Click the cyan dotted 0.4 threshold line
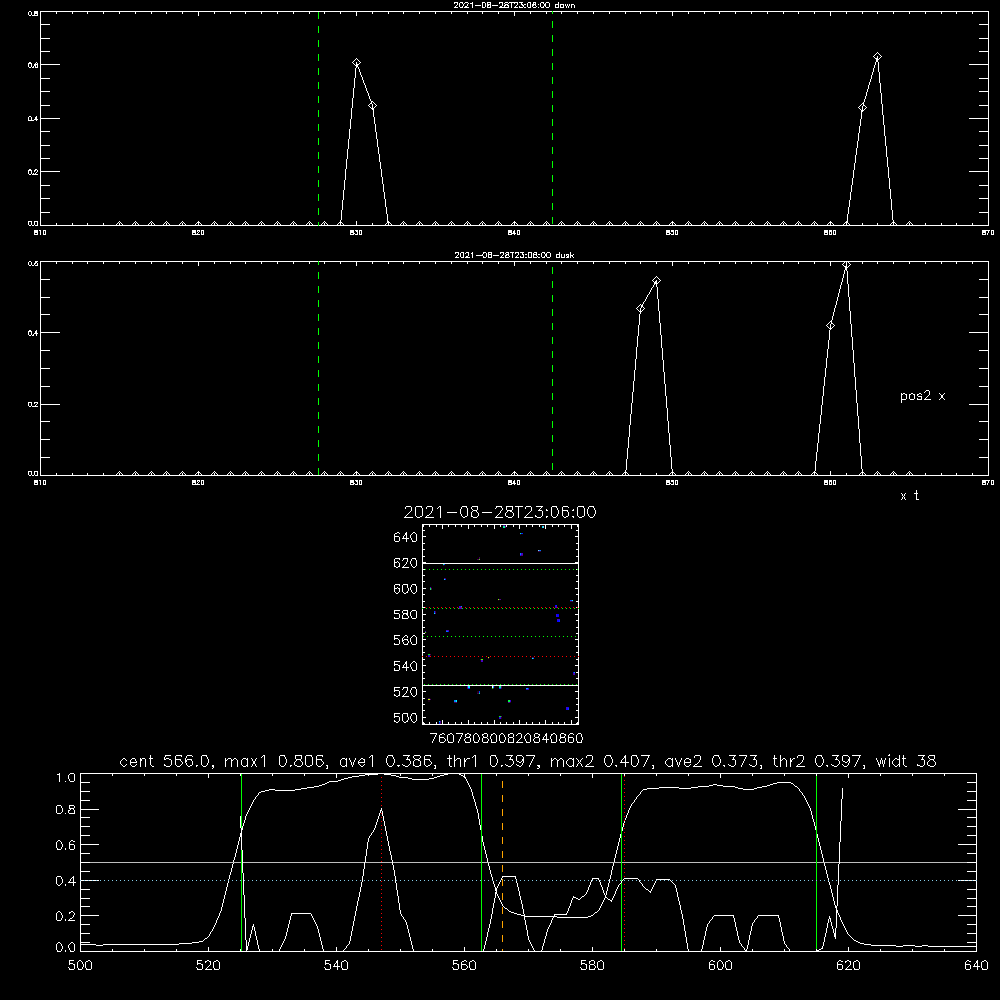1000x1000 pixels. 528,881
